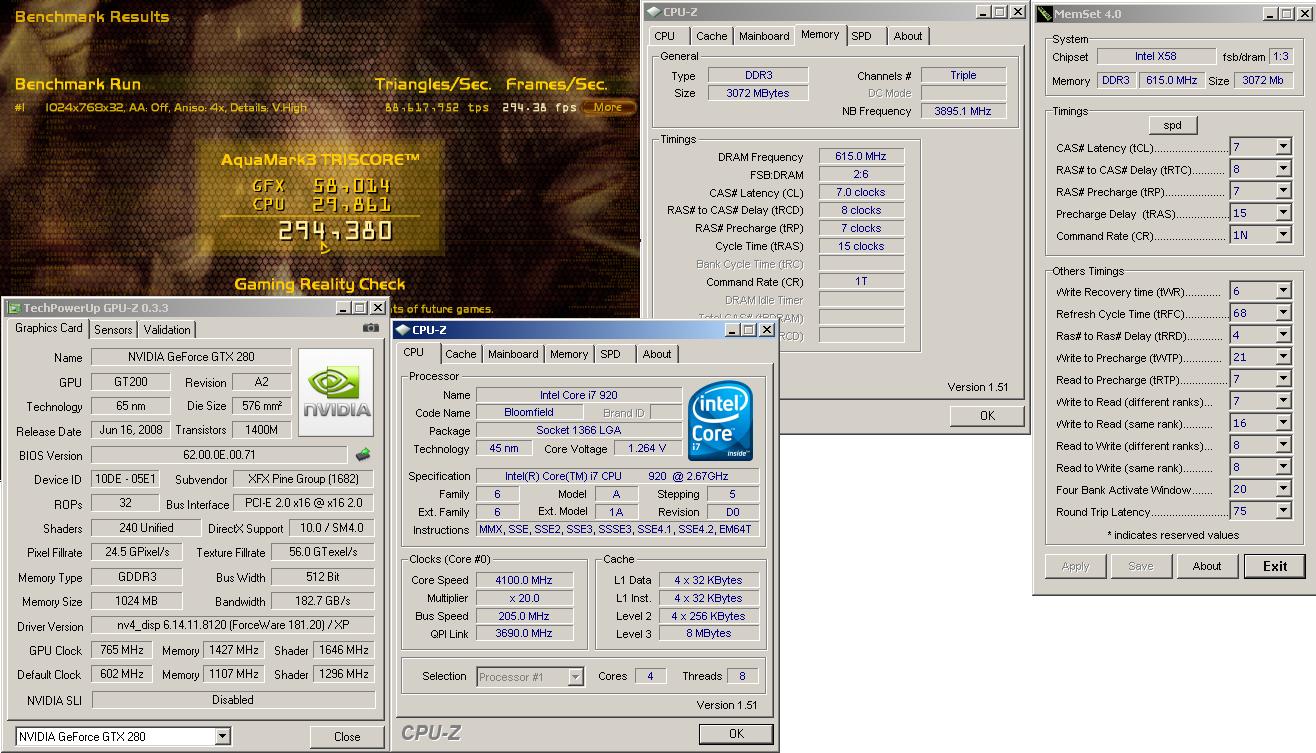1316x753 pixels.
Task: Switch to Mainboard tab in front CPU-Z window
Action: pyautogui.click(x=513, y=354)
